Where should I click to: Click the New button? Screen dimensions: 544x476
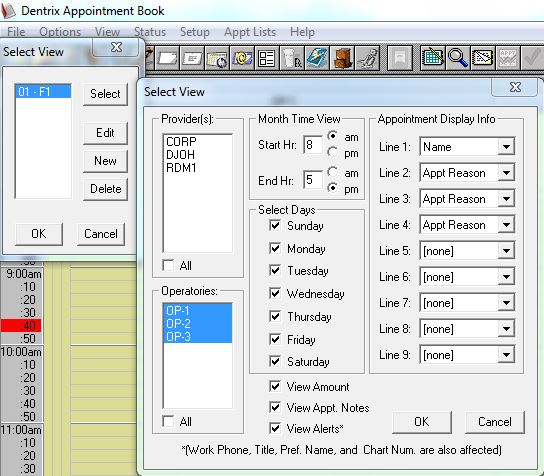tap(105, 161)
